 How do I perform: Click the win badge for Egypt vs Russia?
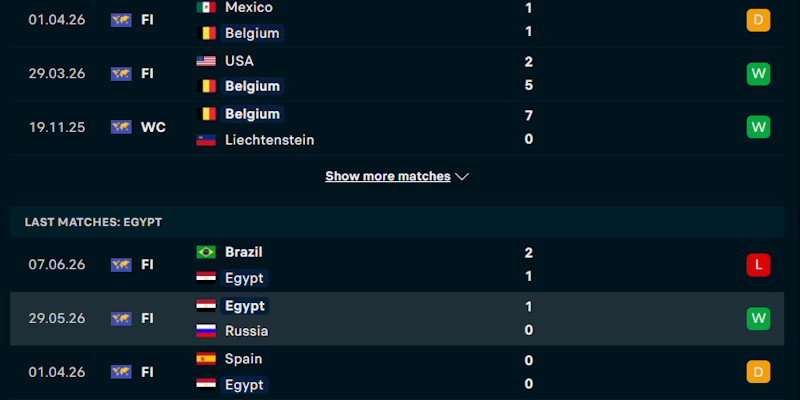[758, 318]
